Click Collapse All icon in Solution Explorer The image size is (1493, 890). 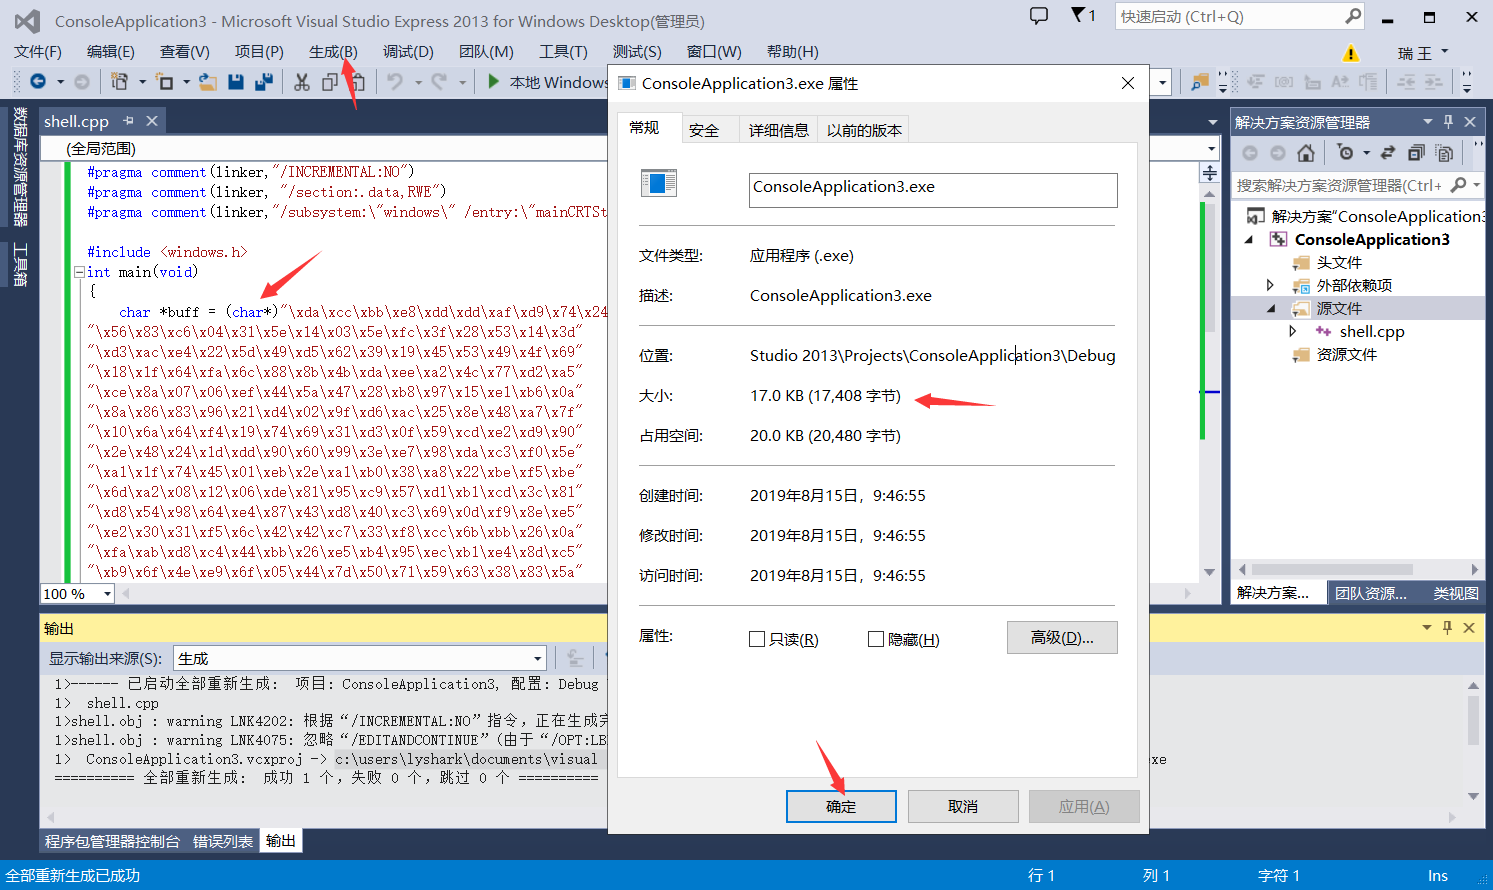click(1416, 153)
